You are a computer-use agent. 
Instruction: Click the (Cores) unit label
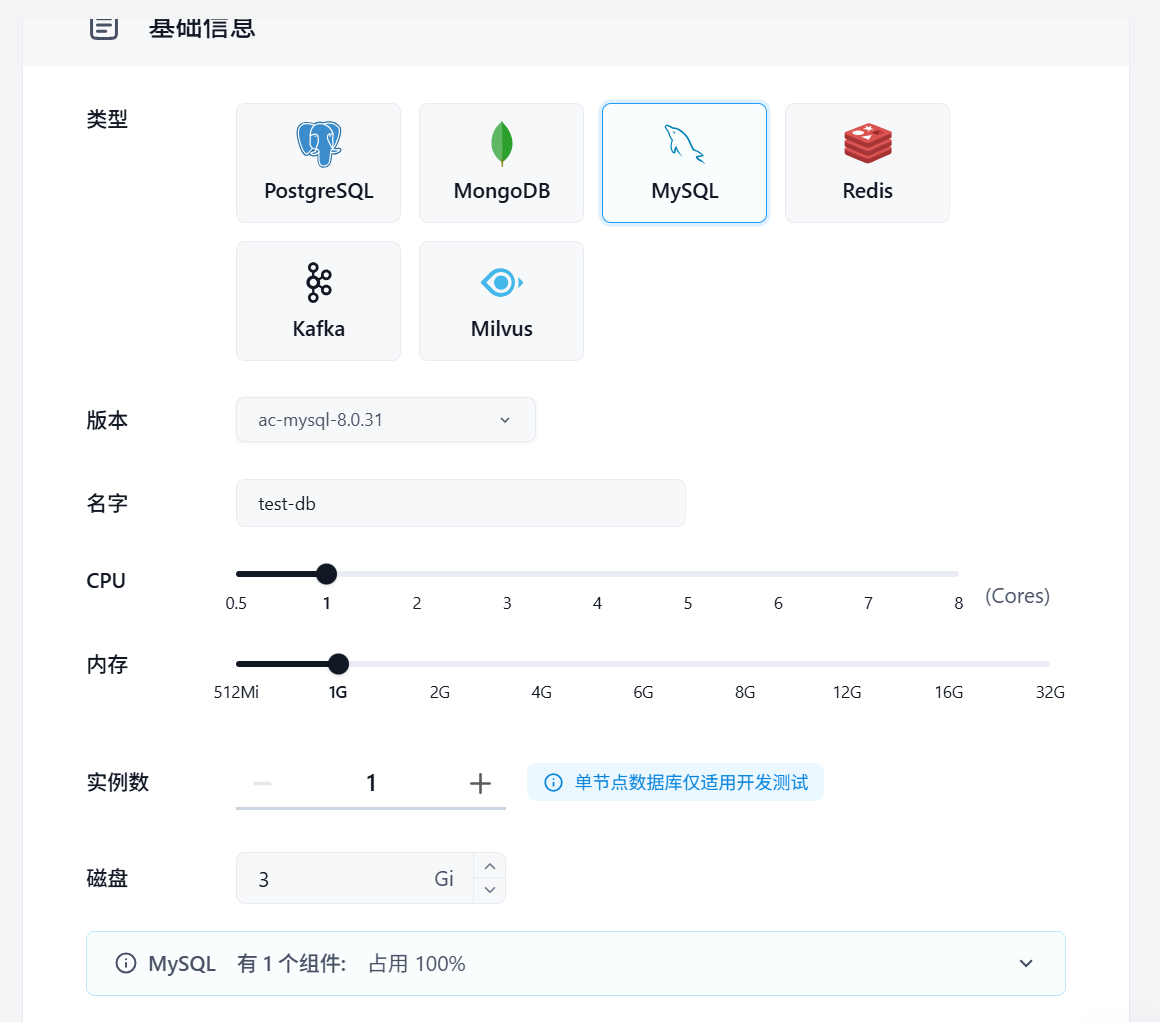point(1017,596)
